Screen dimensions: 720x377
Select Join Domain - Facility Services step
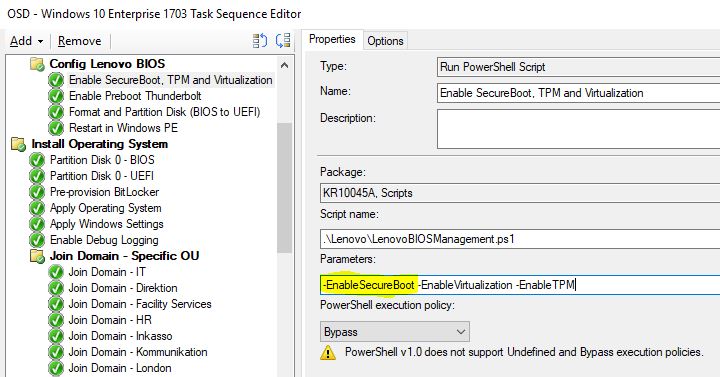(140, 304)
